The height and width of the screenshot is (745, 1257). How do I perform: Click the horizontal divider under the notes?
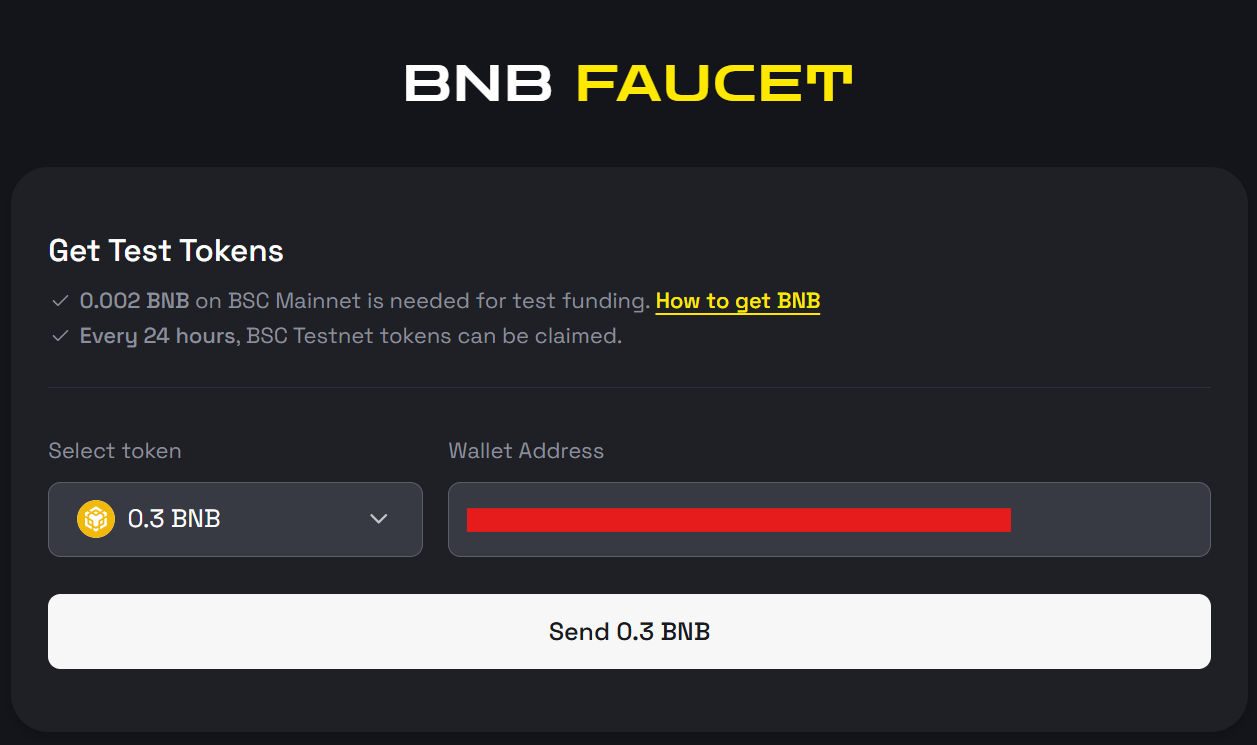click(x=629, y=387)
